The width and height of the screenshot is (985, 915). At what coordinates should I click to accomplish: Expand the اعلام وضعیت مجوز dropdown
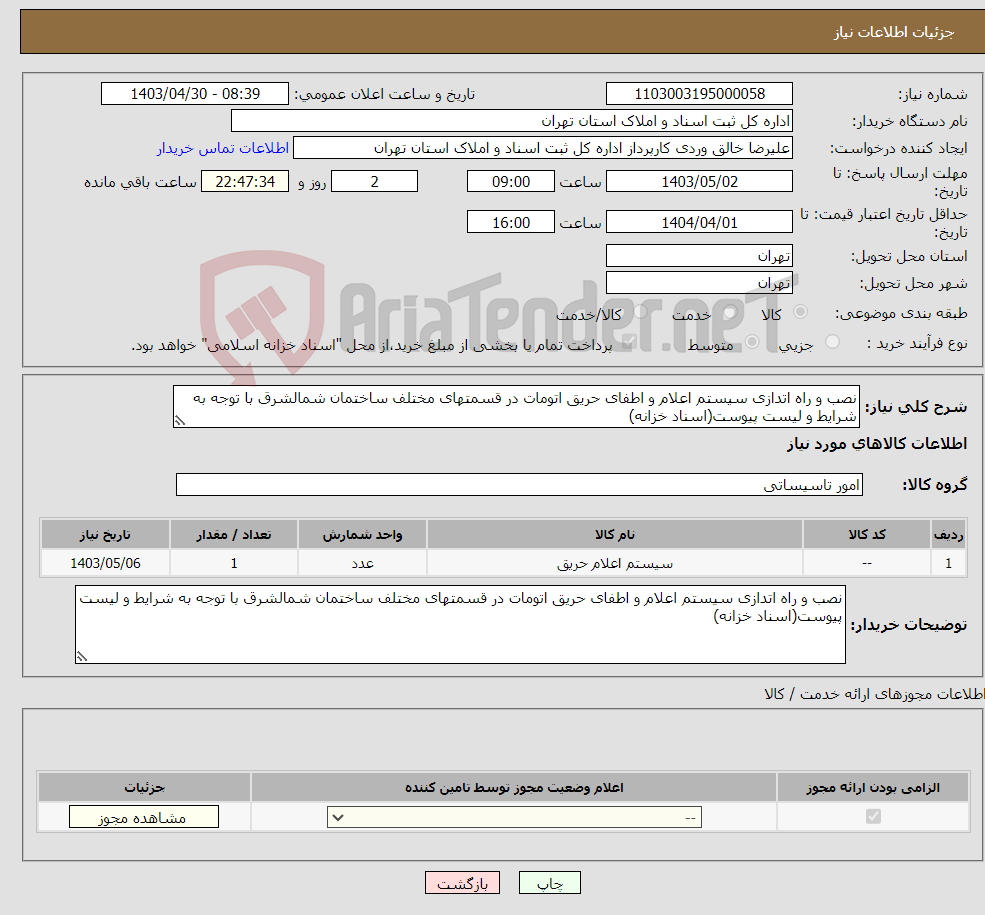click(x=514, y=817)
